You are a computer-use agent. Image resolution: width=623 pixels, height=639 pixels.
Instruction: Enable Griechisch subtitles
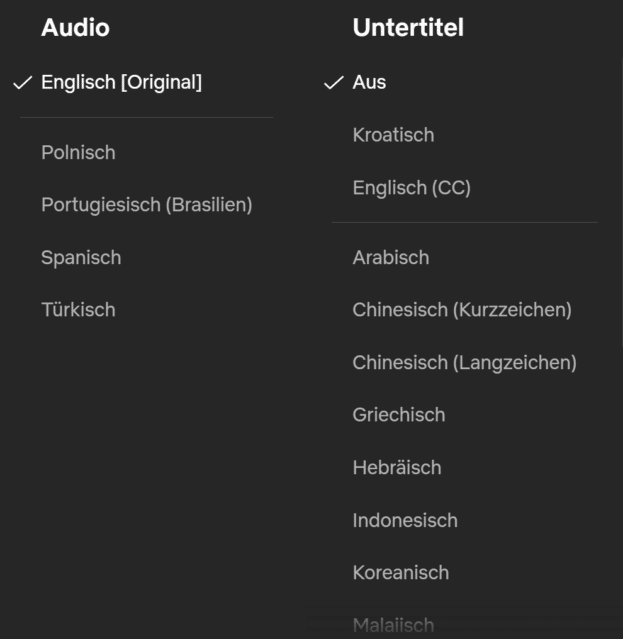click(x=398, y=415)
